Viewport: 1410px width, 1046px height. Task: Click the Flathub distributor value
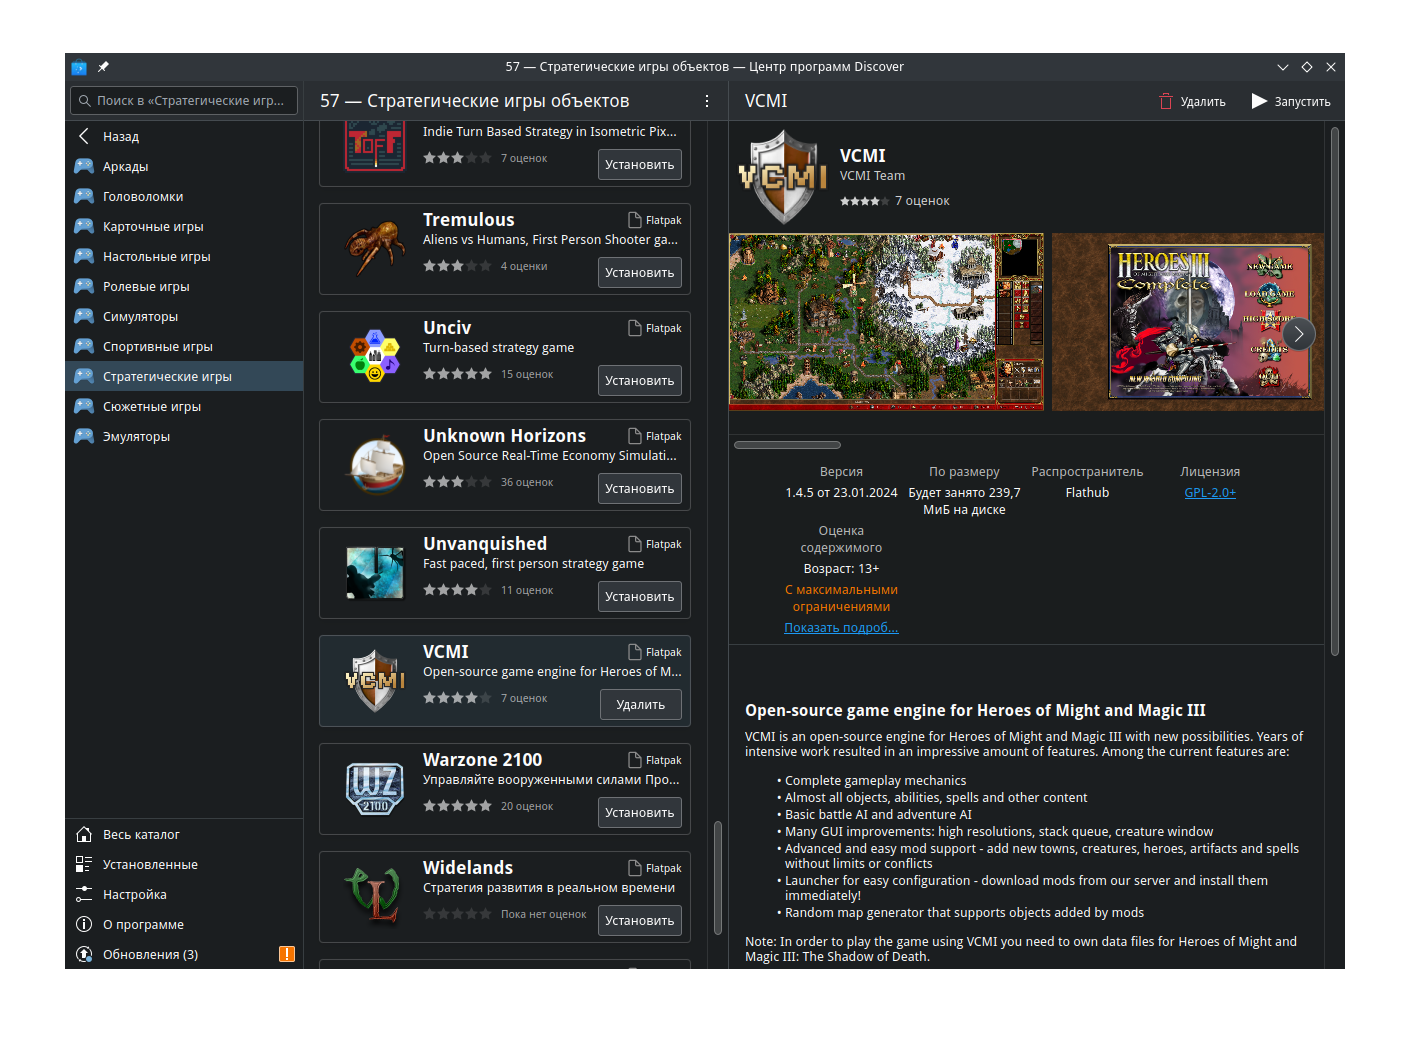1087,493
